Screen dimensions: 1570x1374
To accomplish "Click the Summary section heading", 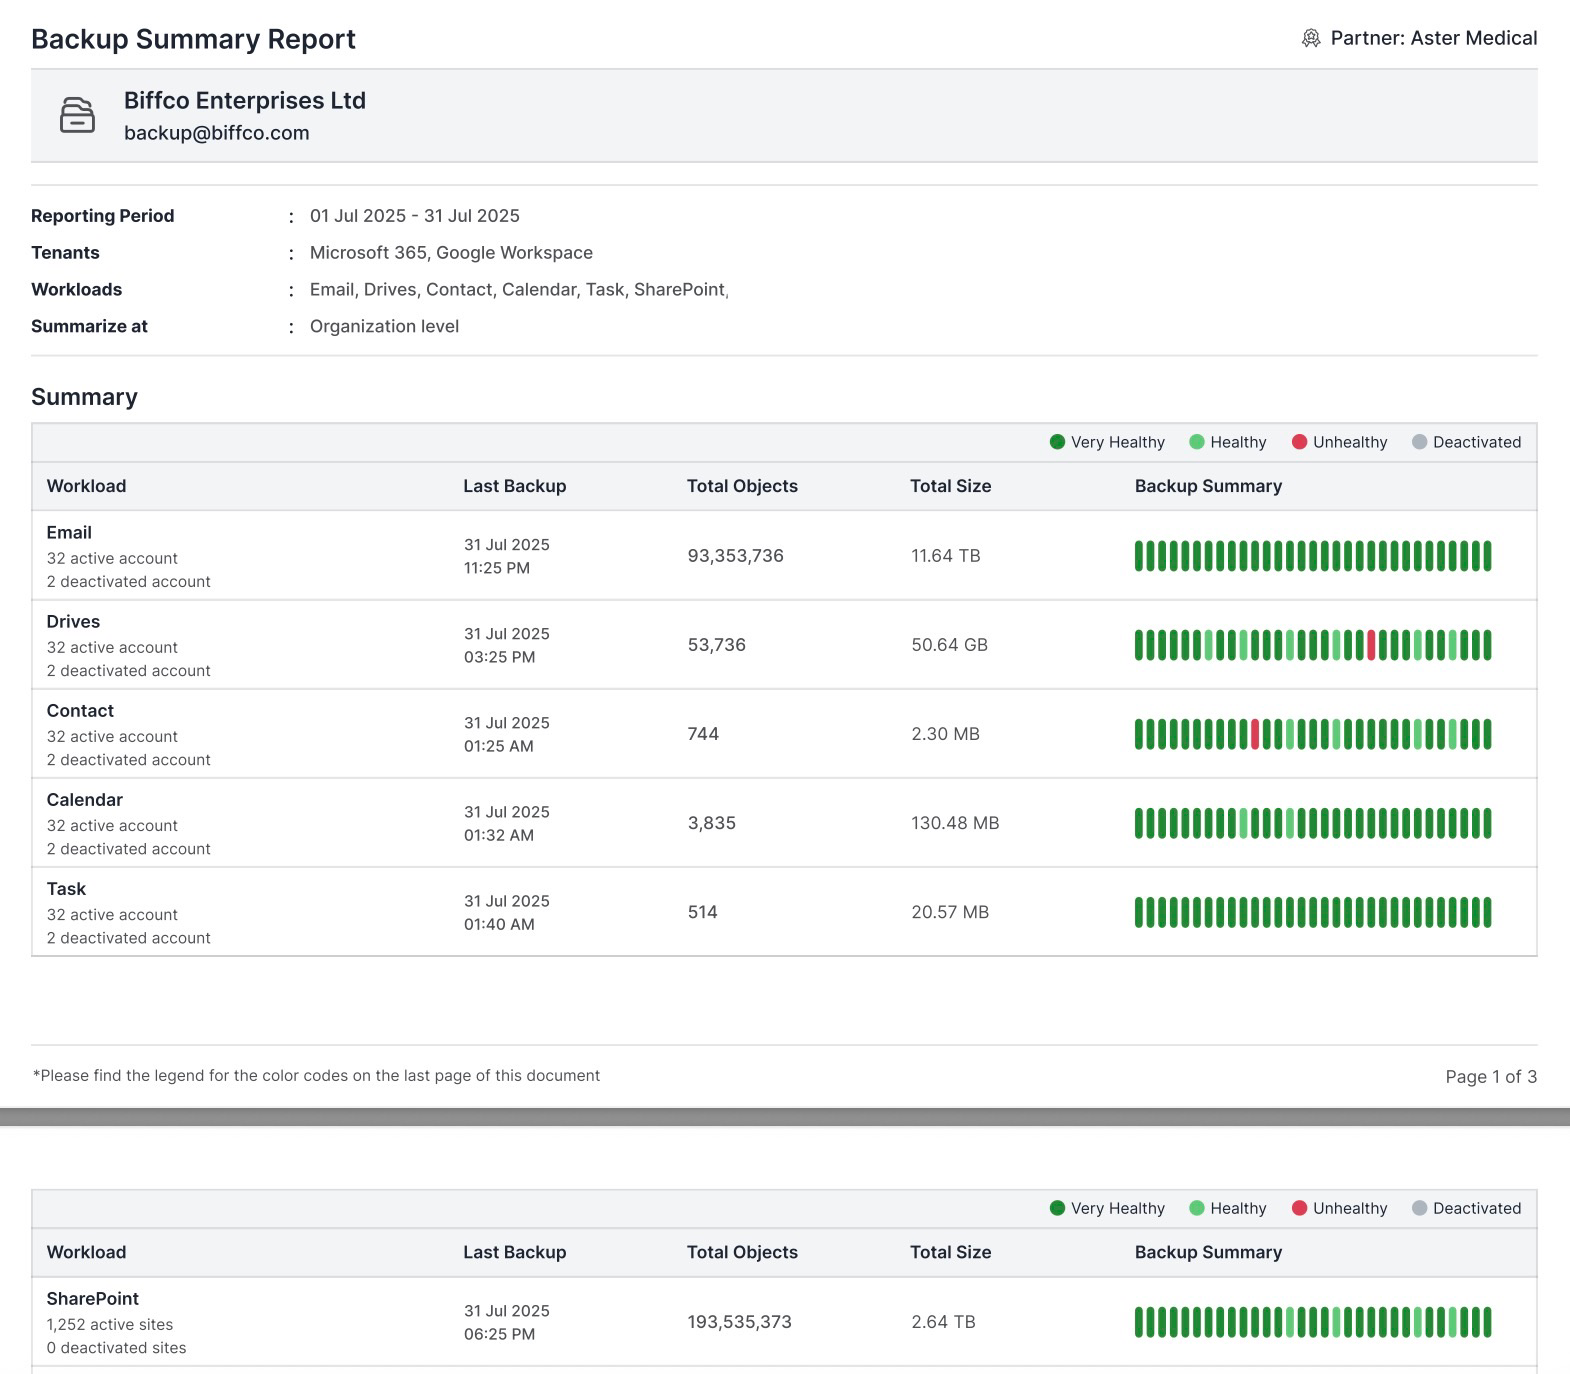I will (84, 397).
